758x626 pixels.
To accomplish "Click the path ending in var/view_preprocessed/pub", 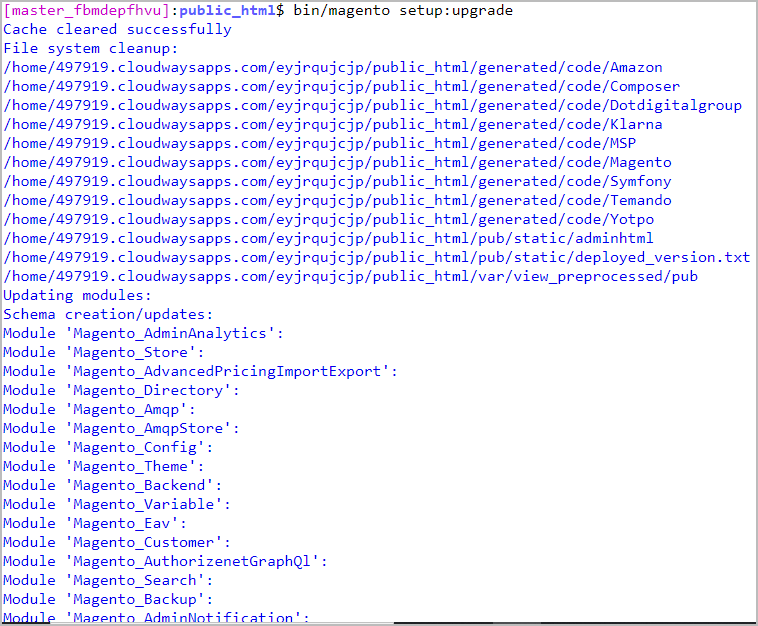I will pyautogui.click(x=350, y=276).
